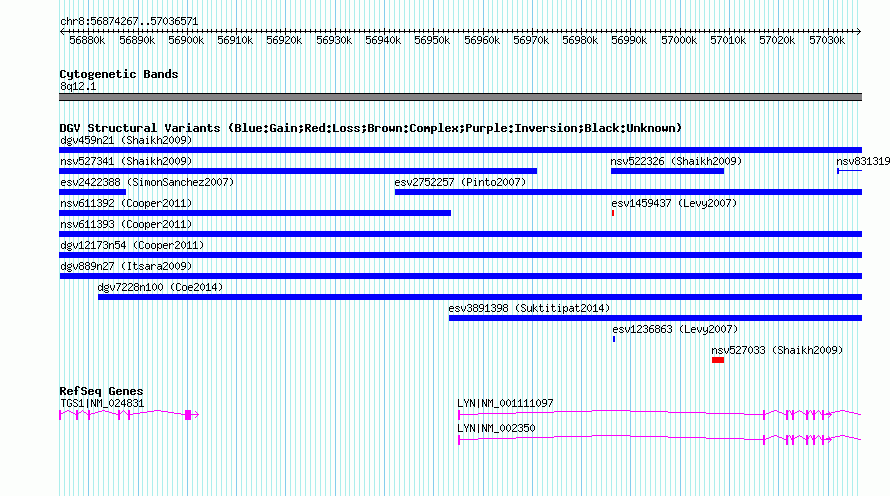Click the esv2752257 blue gain bar
This screenshot has height=496, width=890.
tap(628, 192)
